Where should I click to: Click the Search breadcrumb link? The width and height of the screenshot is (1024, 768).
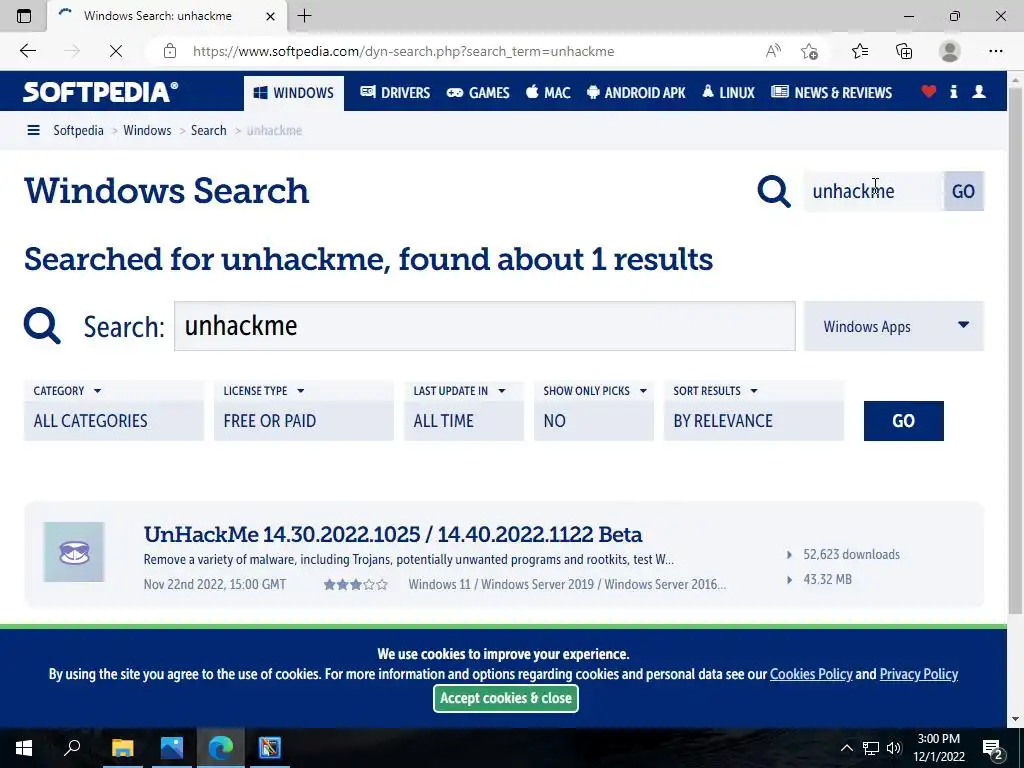(x=208, y=131)
